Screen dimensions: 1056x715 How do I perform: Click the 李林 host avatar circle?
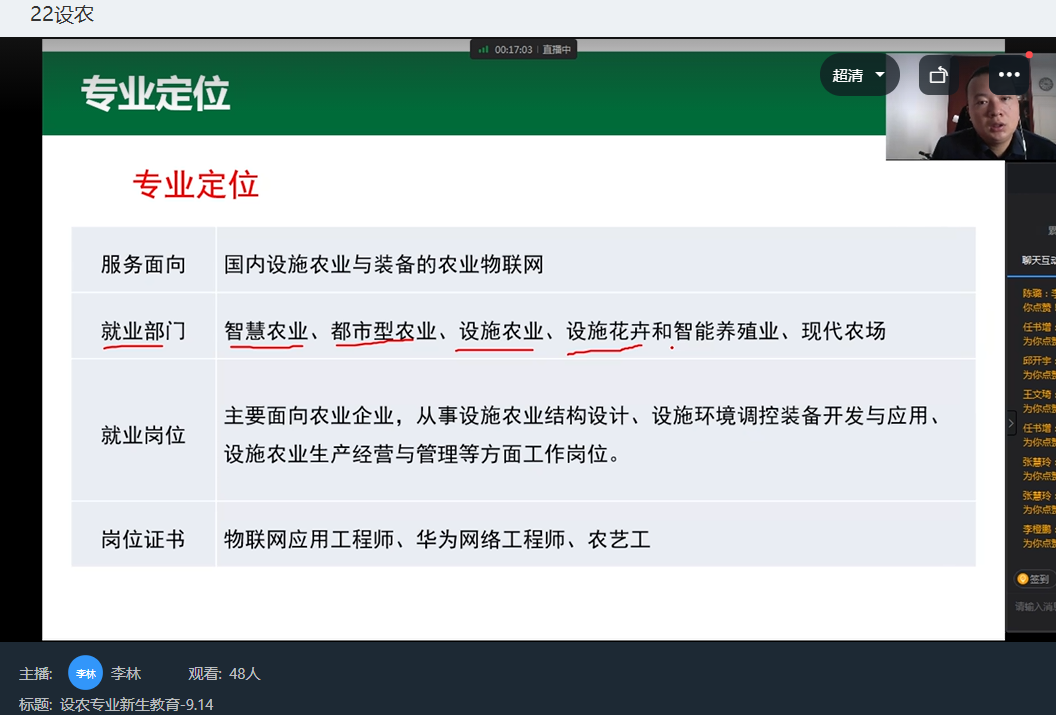(x=86, y=673)
